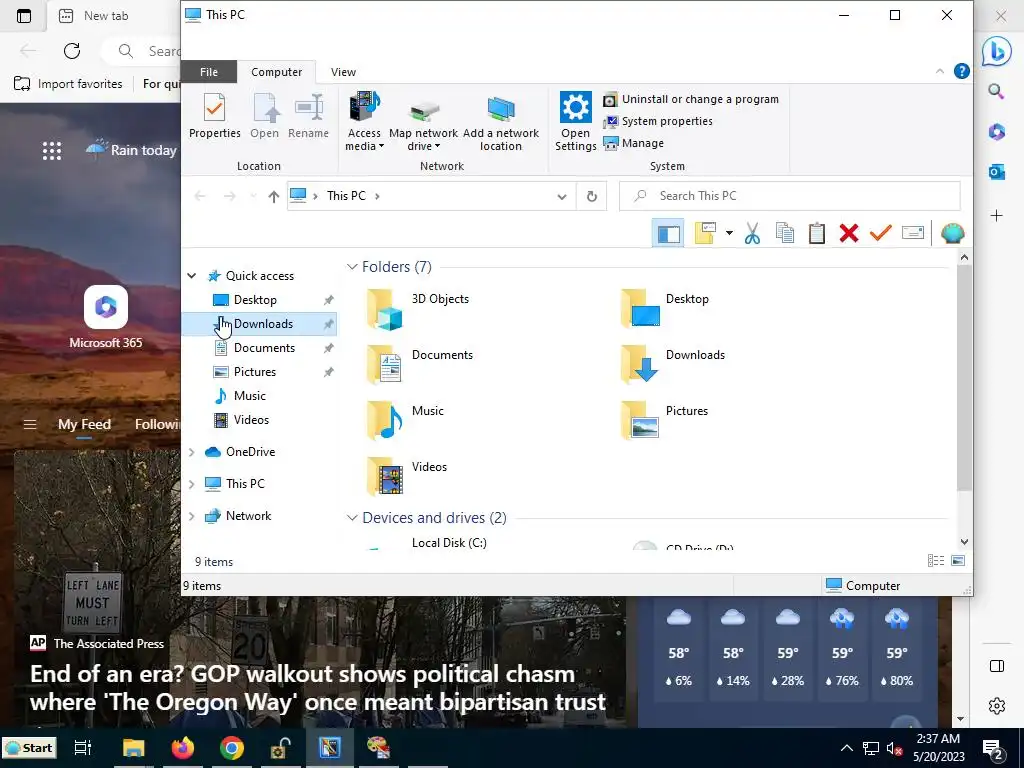Select the Computer ribbon tab
The width and height of the screenshot is (1024, 768).
(276, 72)
